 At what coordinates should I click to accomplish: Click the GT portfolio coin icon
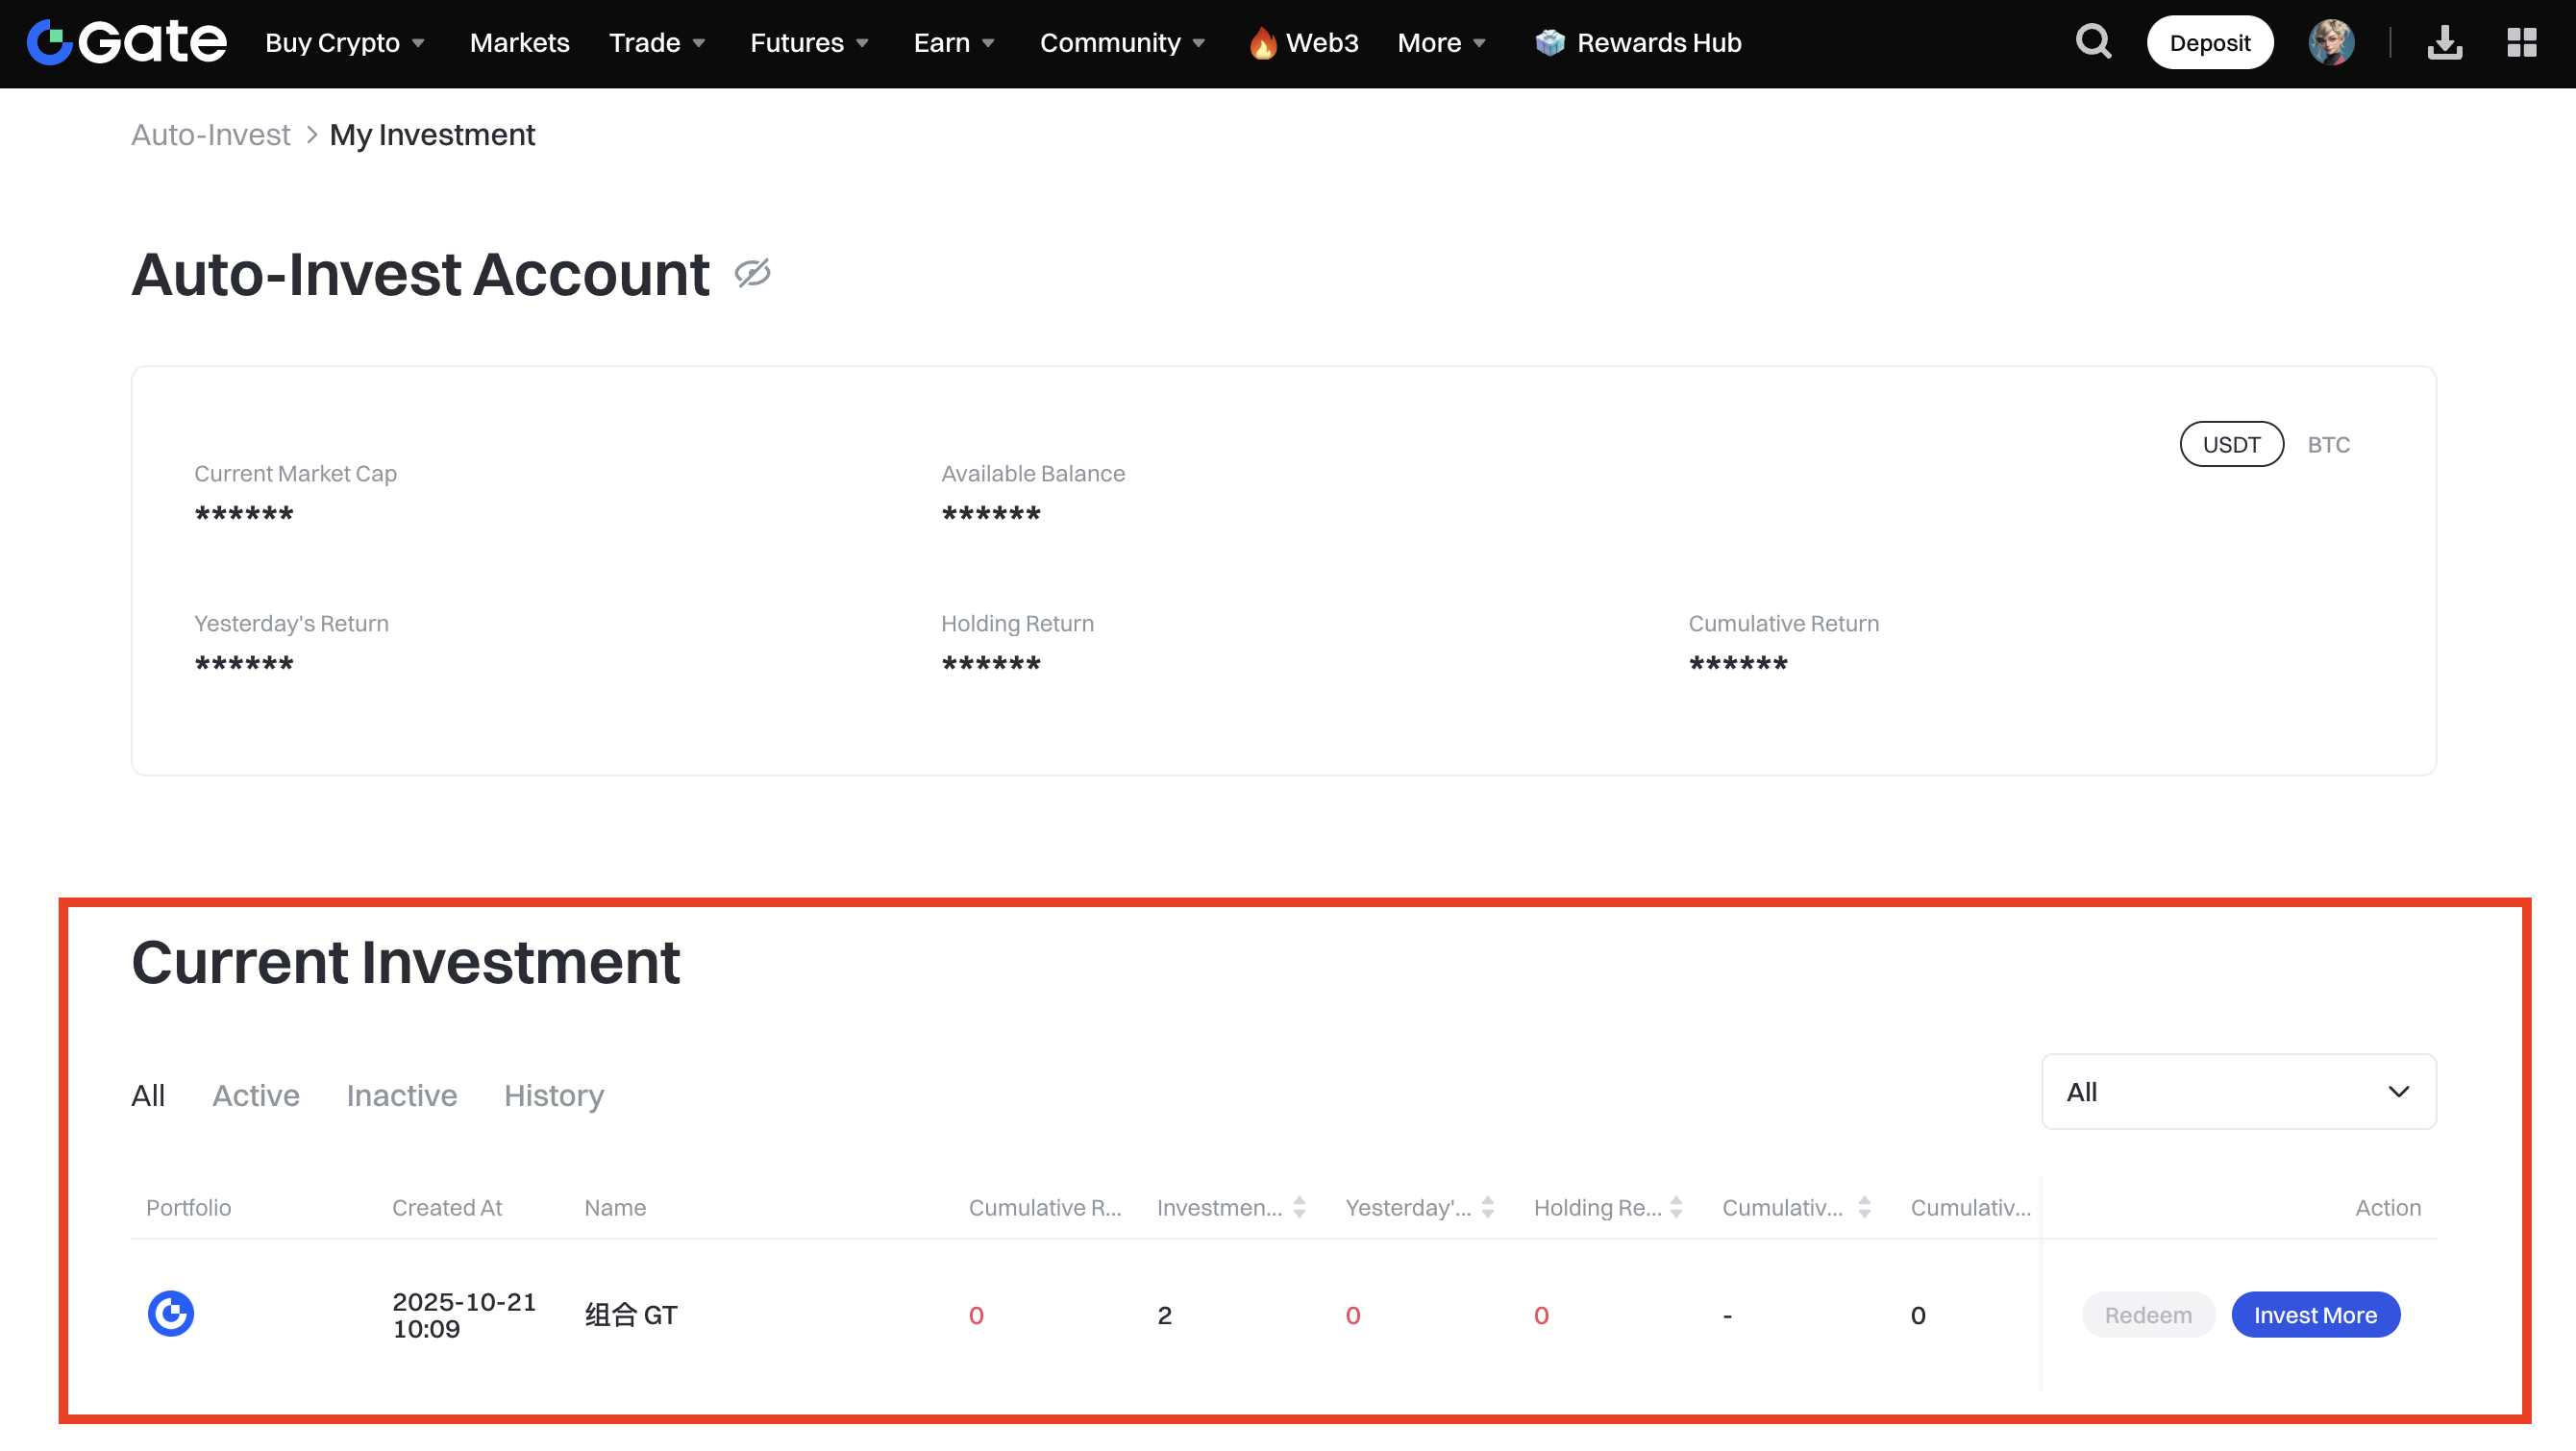[171, 1314]
